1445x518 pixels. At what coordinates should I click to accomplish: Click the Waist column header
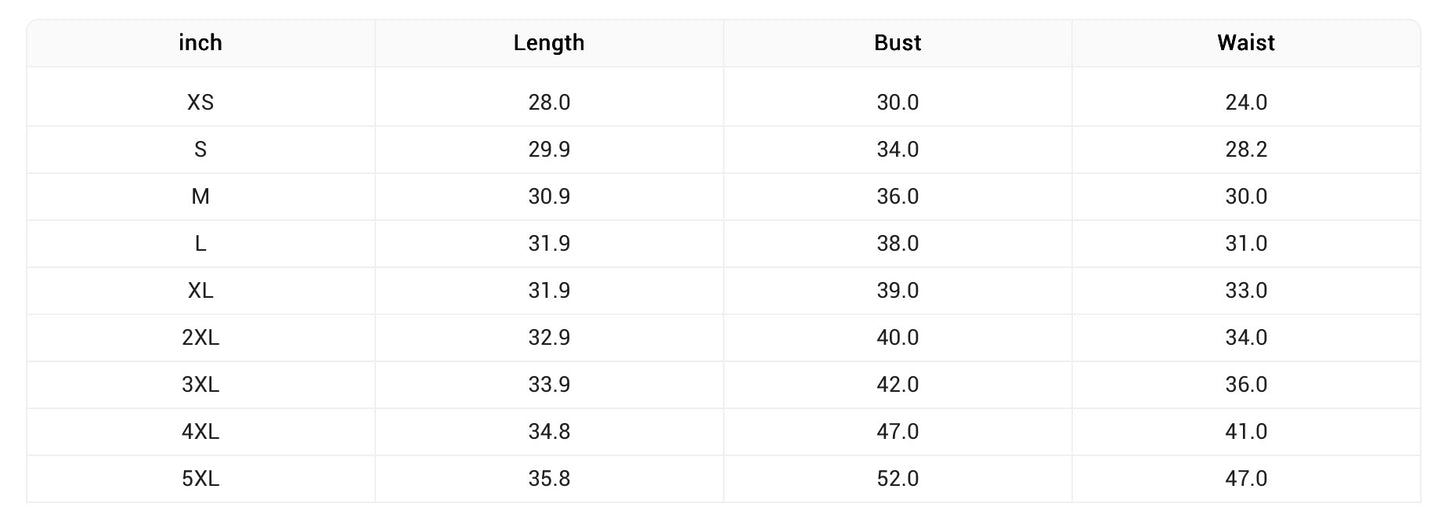click(1246, 43)
